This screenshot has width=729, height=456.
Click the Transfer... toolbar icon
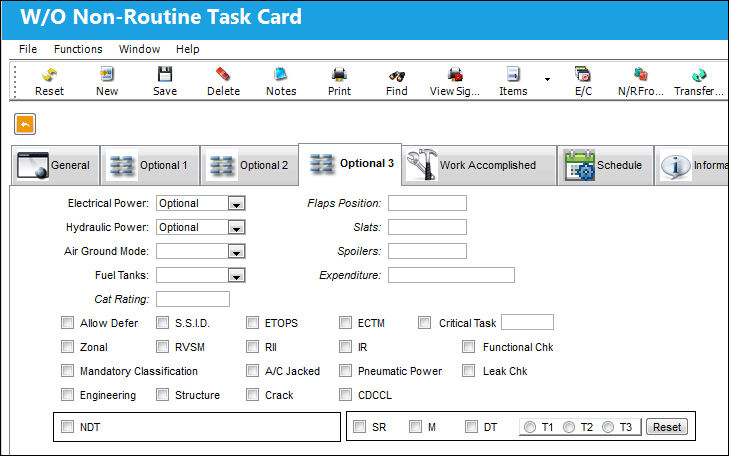click(x=699, y=75)
